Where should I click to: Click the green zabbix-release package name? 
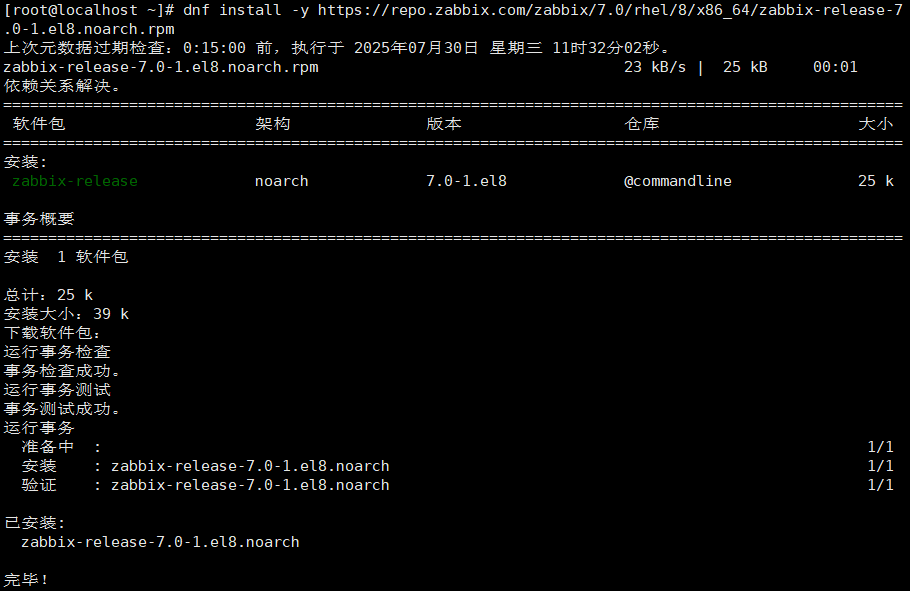(x=75, y=181)
